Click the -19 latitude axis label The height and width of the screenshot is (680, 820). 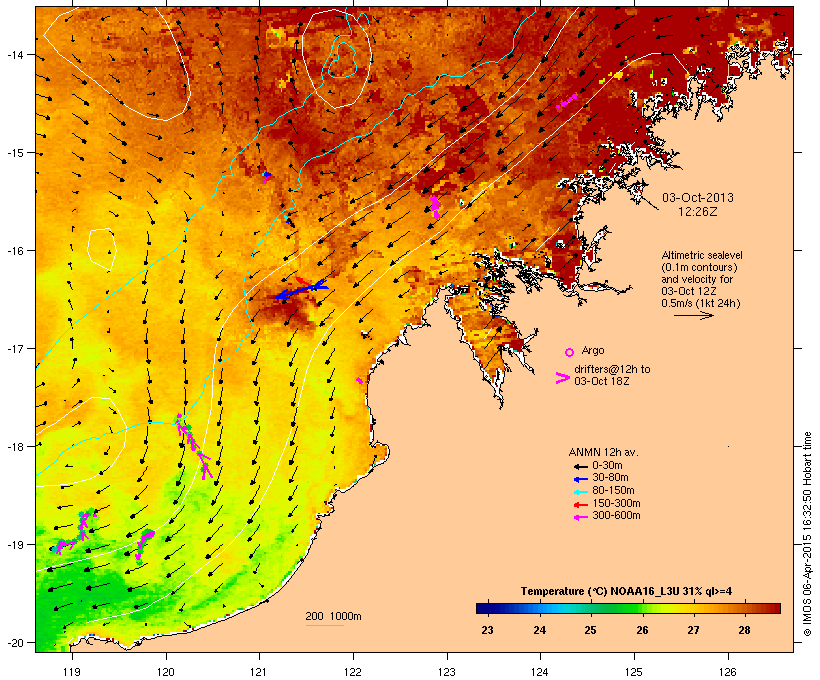coord(14,545)
